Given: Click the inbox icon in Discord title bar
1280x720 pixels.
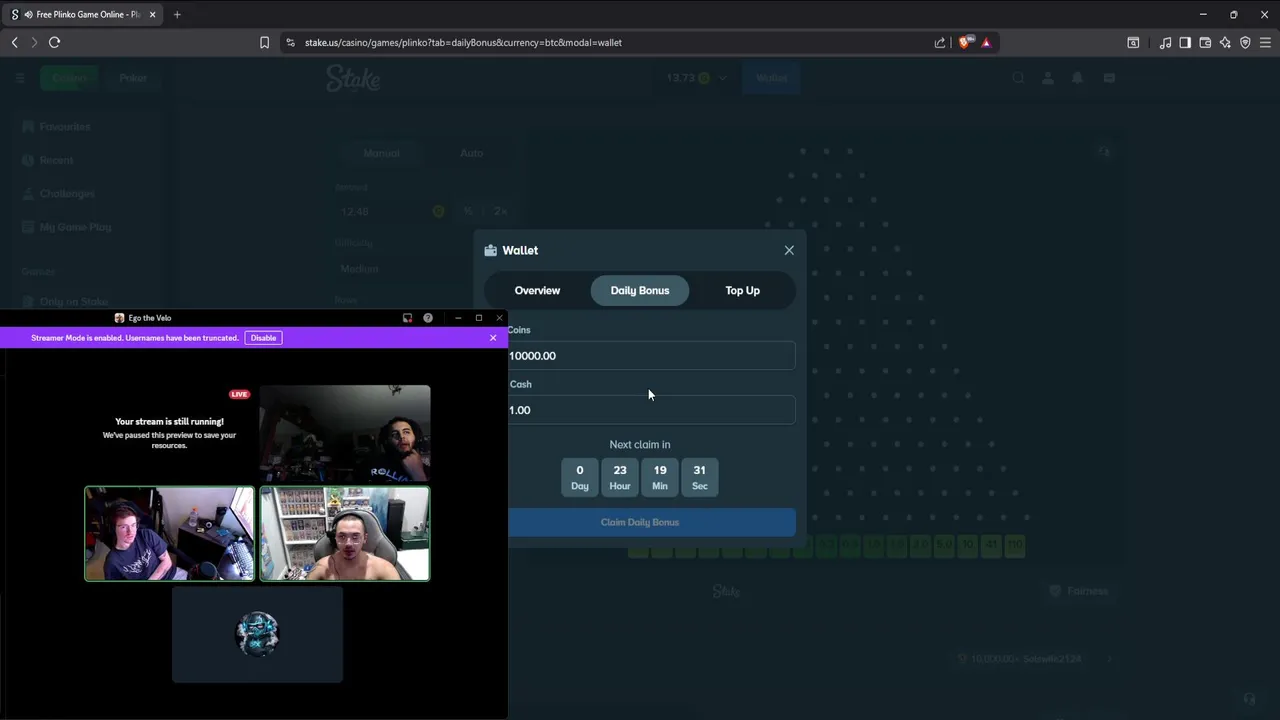Looking at the screenshot, I should point(407,318).
